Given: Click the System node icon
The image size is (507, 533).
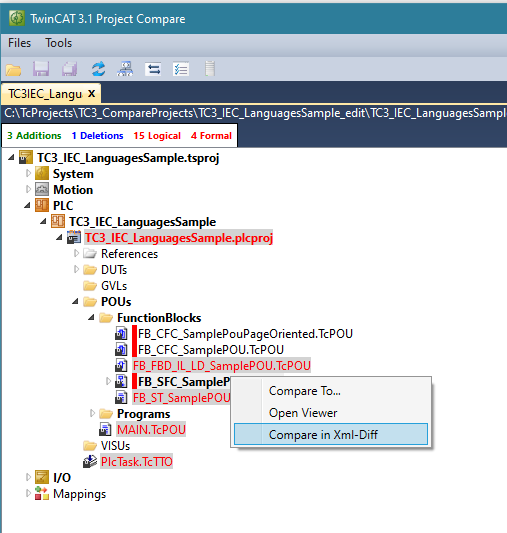Looking at the screenshot, I should [42, 173].
